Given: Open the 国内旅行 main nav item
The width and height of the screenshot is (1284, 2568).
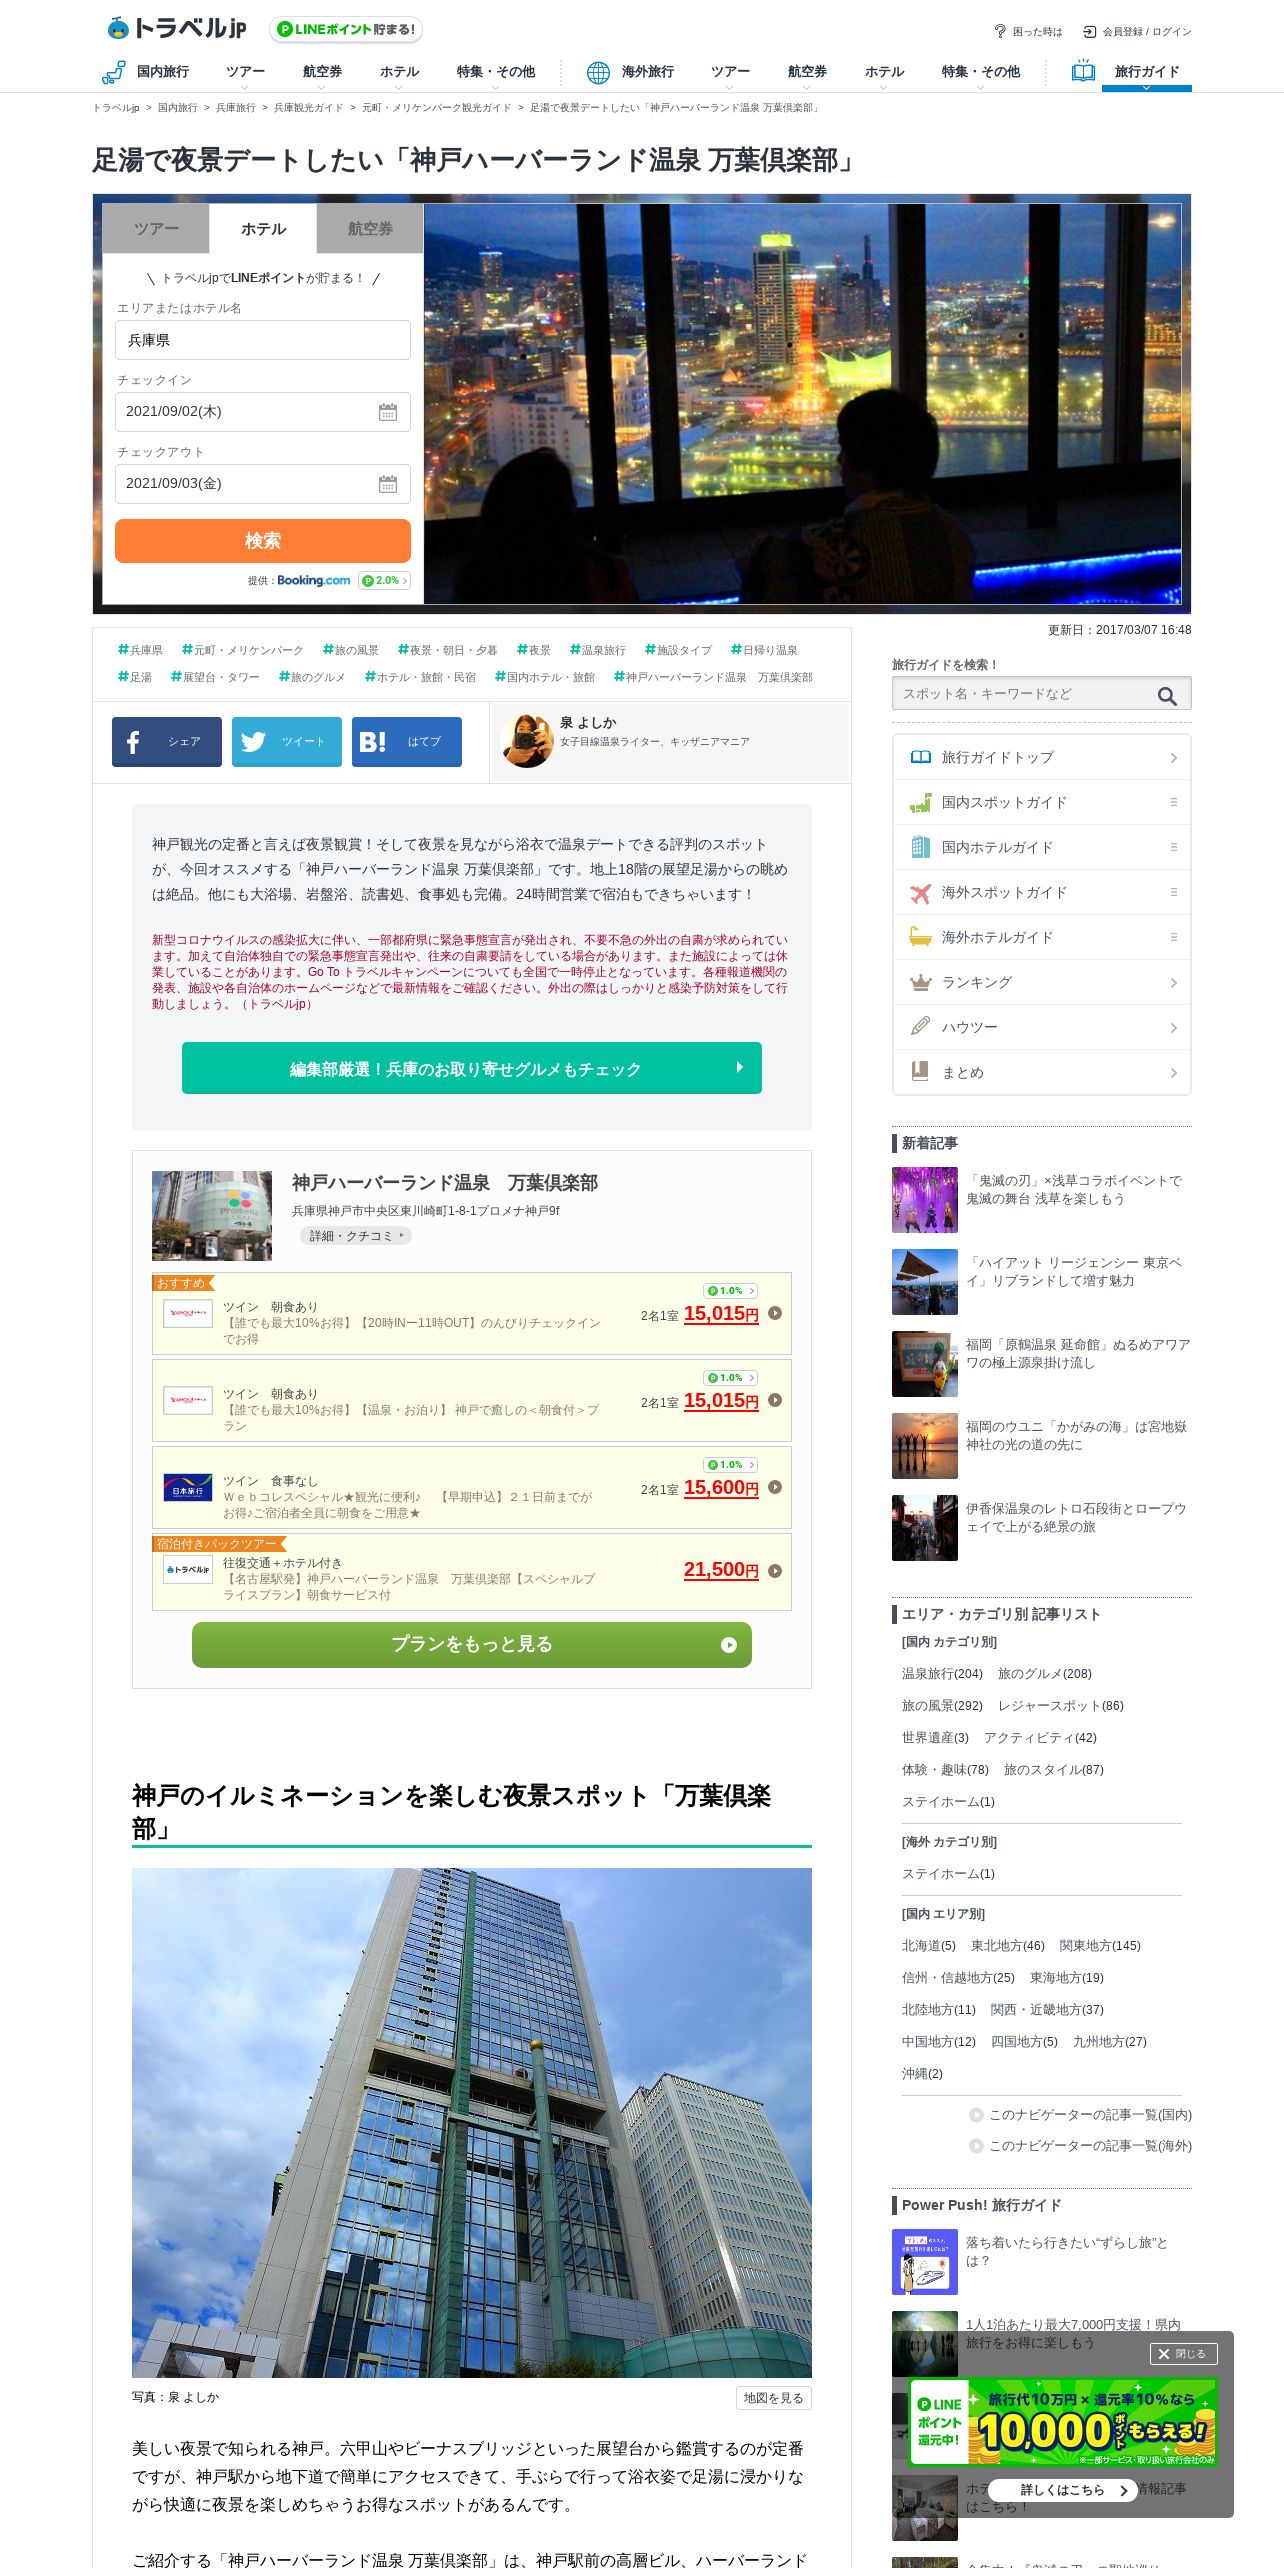Looking at the screenshot, I should click(x=162, y=72).
